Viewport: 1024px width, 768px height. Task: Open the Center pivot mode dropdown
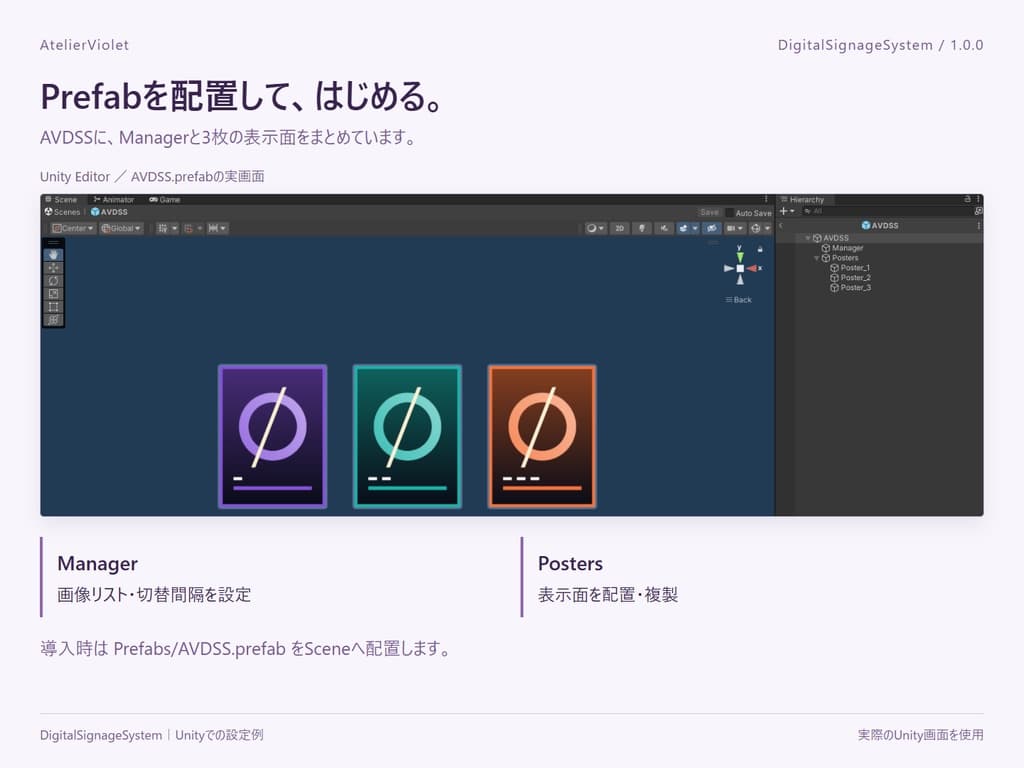(x=73, y=228)
